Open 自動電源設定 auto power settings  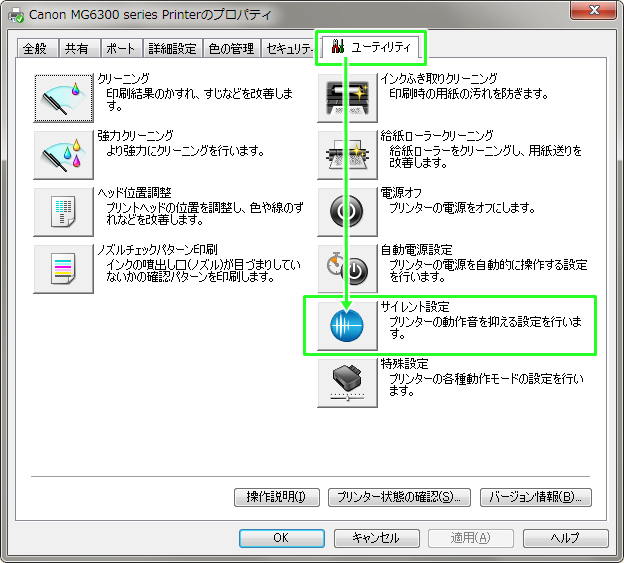tap(347, 269)
